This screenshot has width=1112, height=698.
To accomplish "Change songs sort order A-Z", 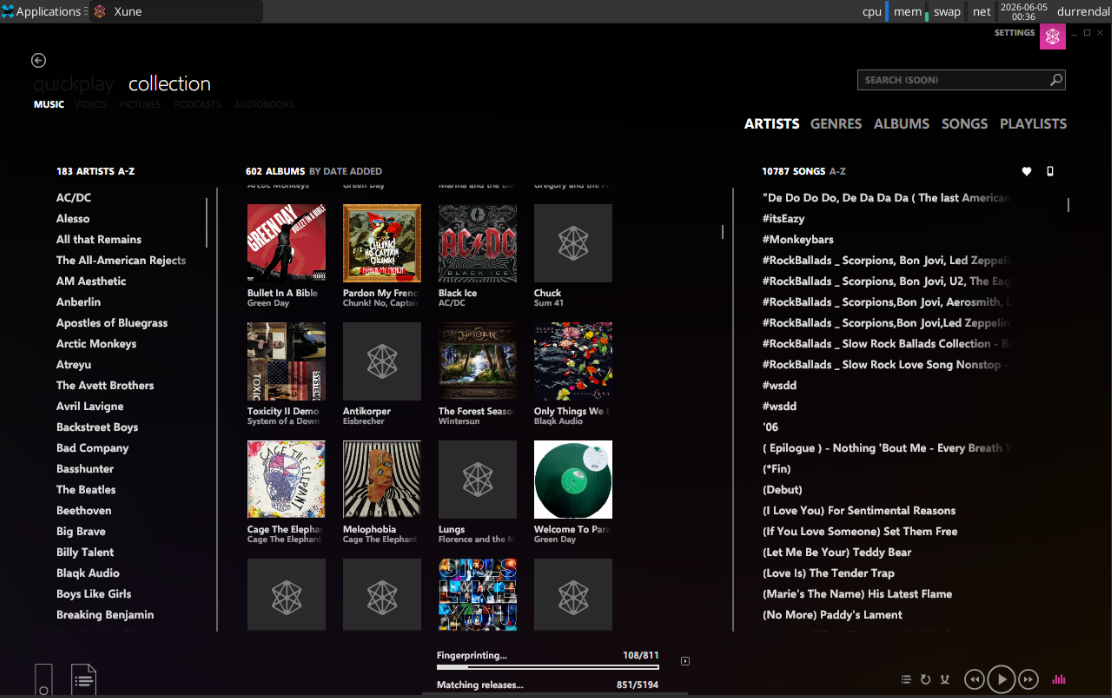I will (x=838, y=171).
